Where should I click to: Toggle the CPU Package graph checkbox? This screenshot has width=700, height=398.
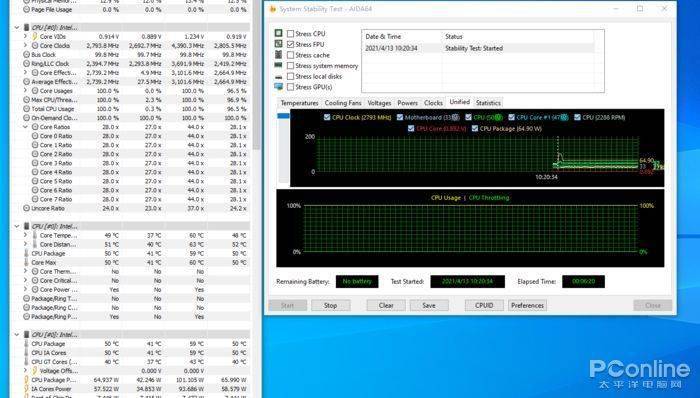[475, 129]
